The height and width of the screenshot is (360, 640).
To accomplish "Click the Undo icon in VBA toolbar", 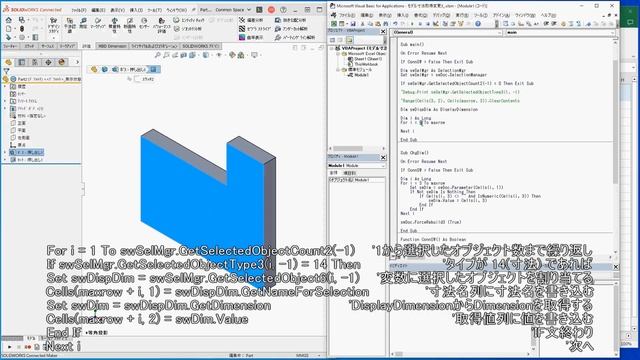I will (395, 24).
